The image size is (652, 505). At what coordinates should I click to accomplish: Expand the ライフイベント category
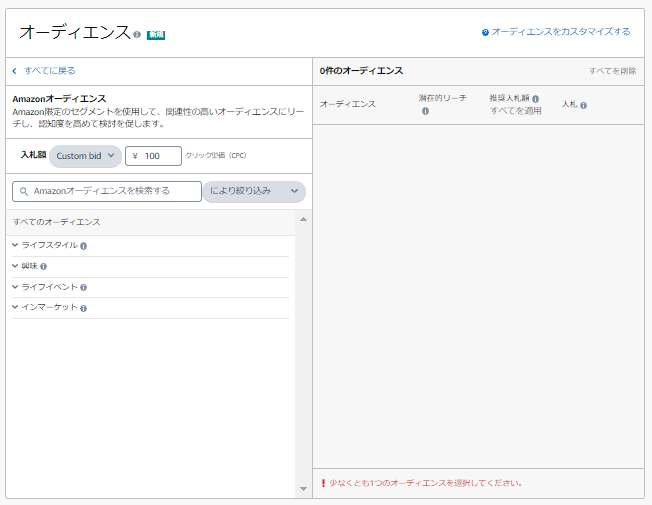pos(15,287)
